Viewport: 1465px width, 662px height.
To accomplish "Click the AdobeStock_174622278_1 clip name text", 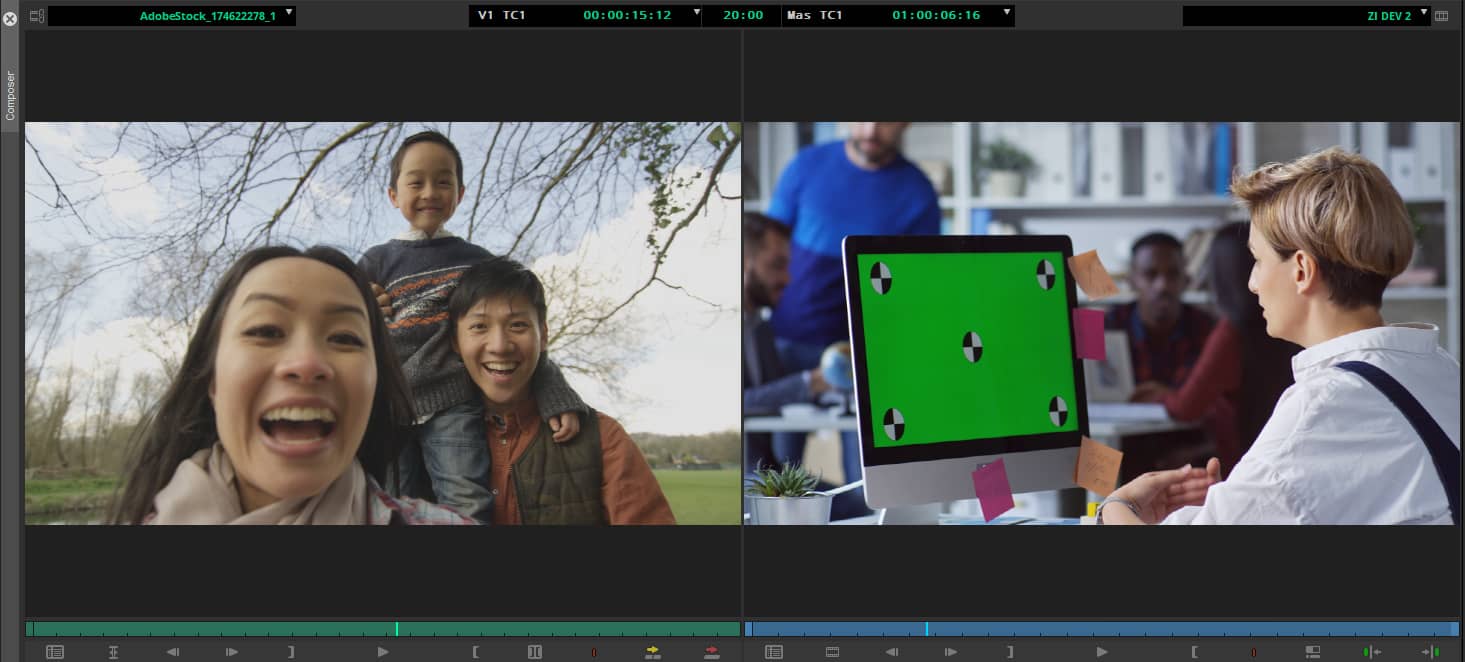I will pos(208,16).
